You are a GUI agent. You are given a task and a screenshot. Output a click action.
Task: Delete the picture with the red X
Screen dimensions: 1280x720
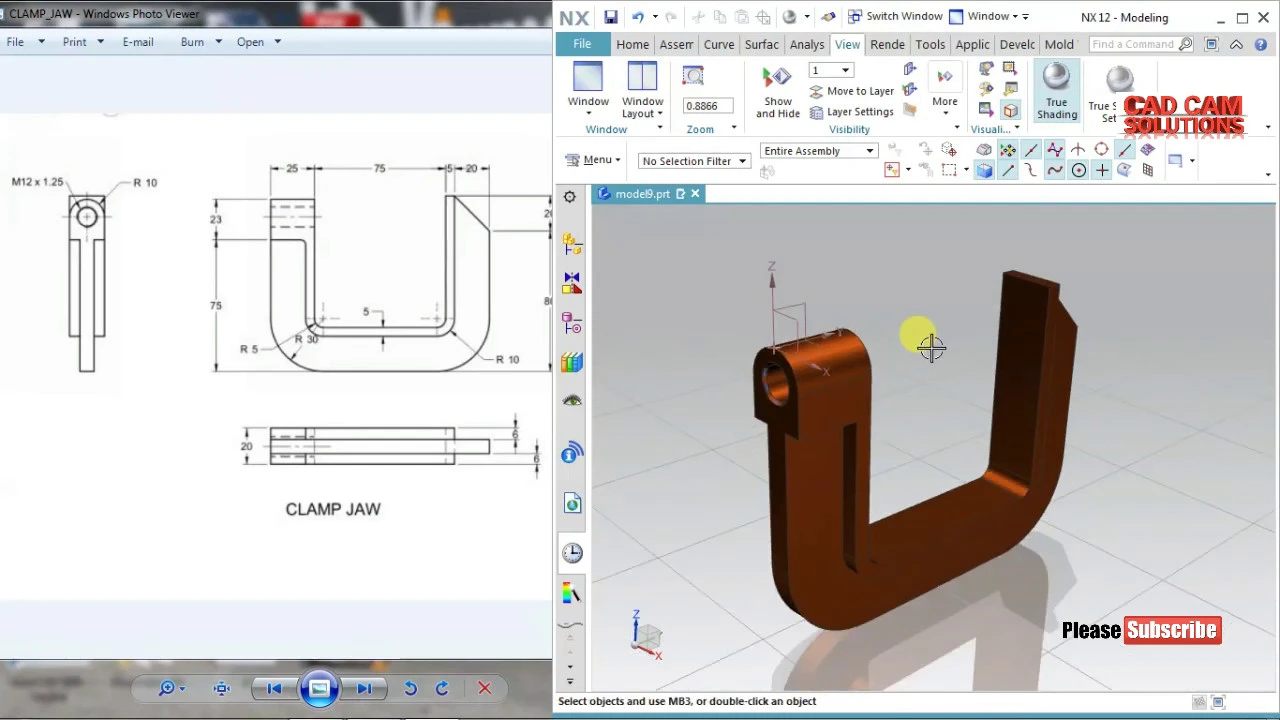pos(485,688)
